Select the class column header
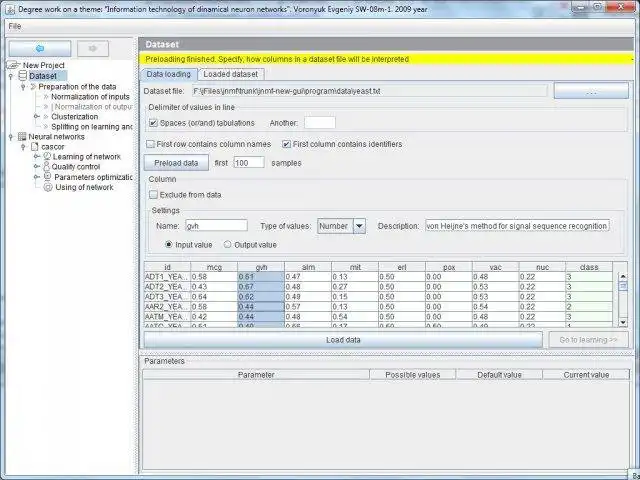This screenshot has height=480, width=640. (x=589, y=267)
